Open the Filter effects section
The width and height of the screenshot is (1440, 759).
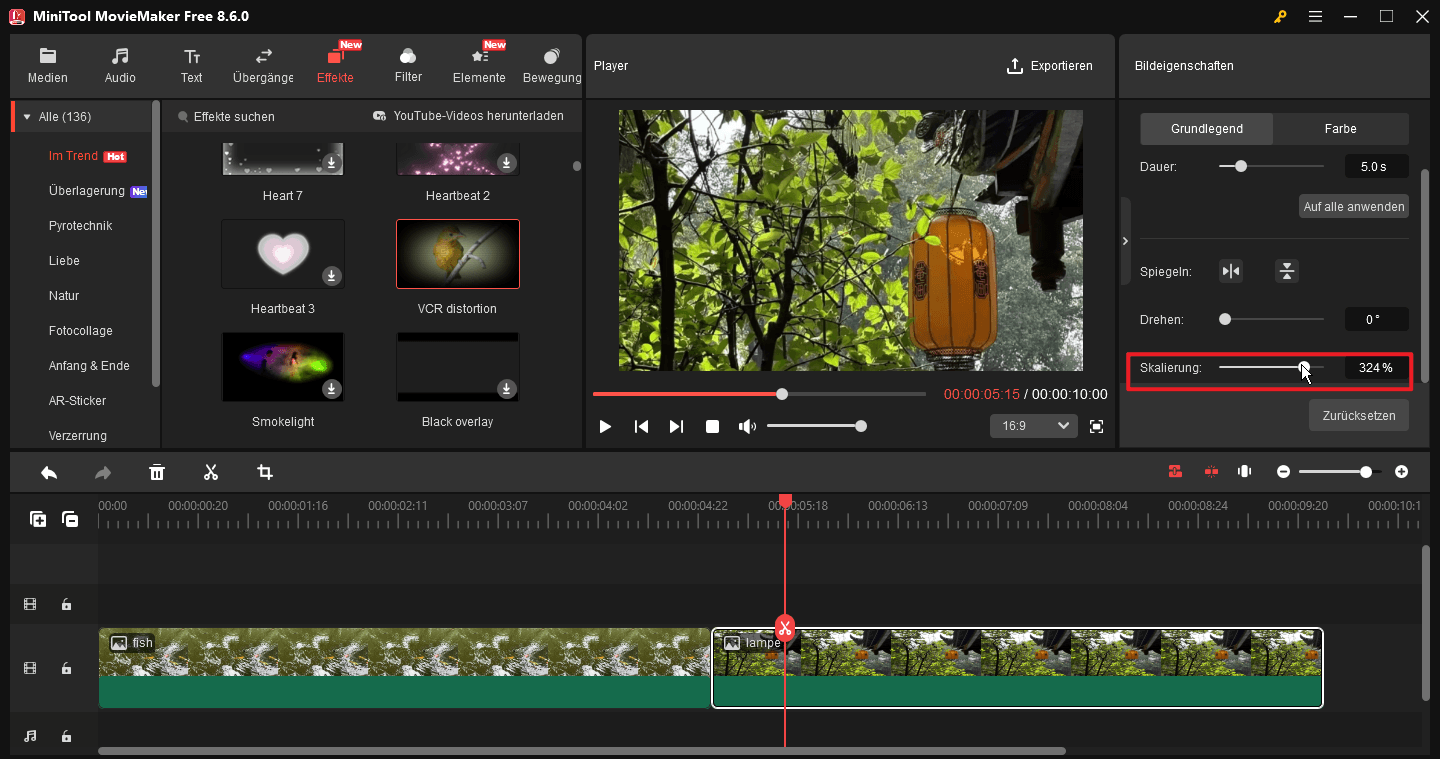click(x=407, y=65)
